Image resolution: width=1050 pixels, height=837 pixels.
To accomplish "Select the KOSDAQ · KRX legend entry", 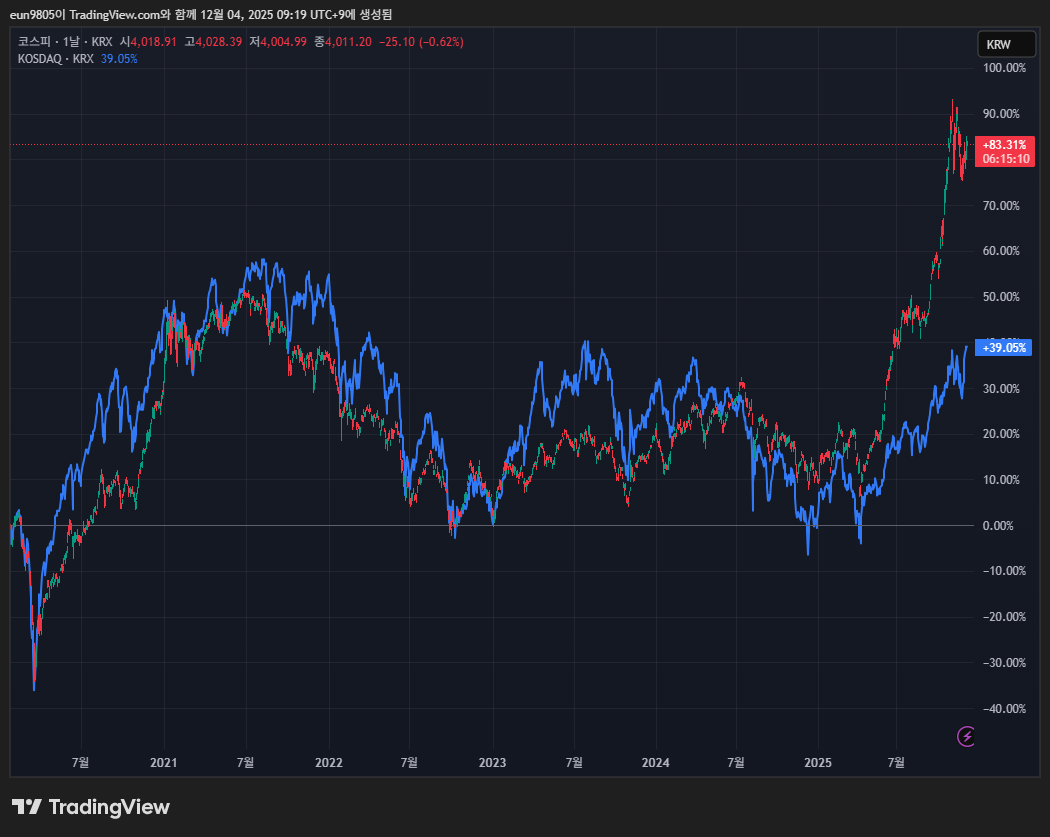I will pos(56,59).
